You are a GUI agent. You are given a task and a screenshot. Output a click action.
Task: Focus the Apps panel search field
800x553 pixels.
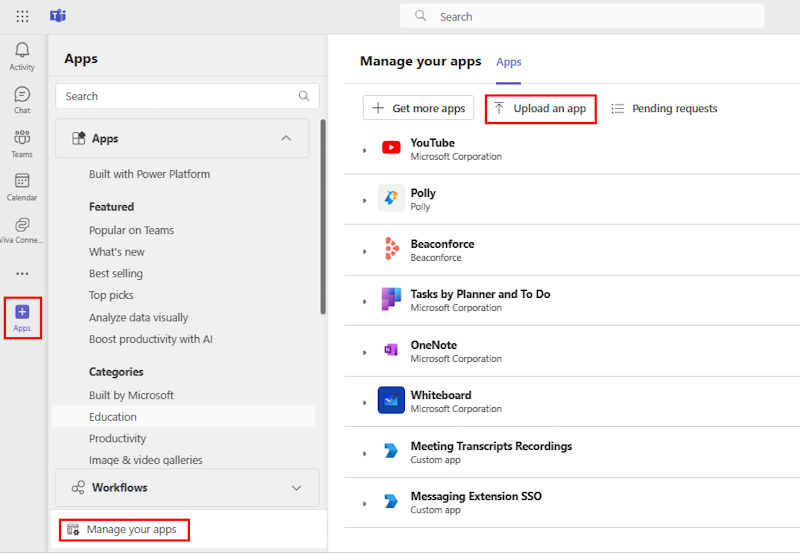(187, 96)
